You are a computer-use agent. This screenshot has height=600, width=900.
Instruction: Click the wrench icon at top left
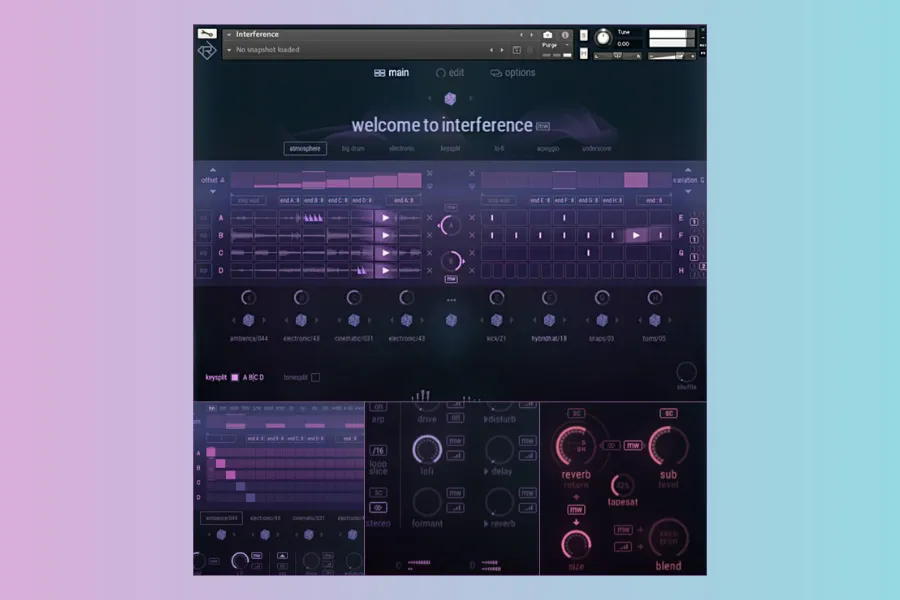tap(207, 35)
